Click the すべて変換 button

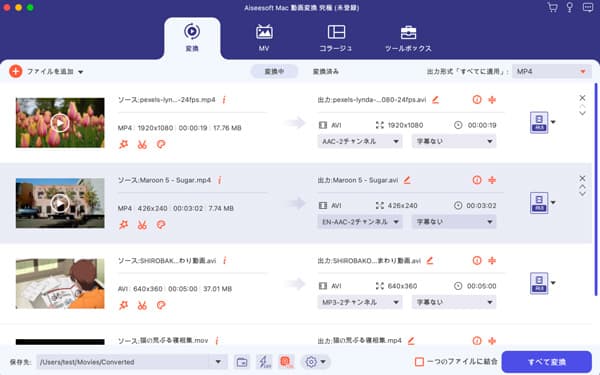[x=546, y=362]
